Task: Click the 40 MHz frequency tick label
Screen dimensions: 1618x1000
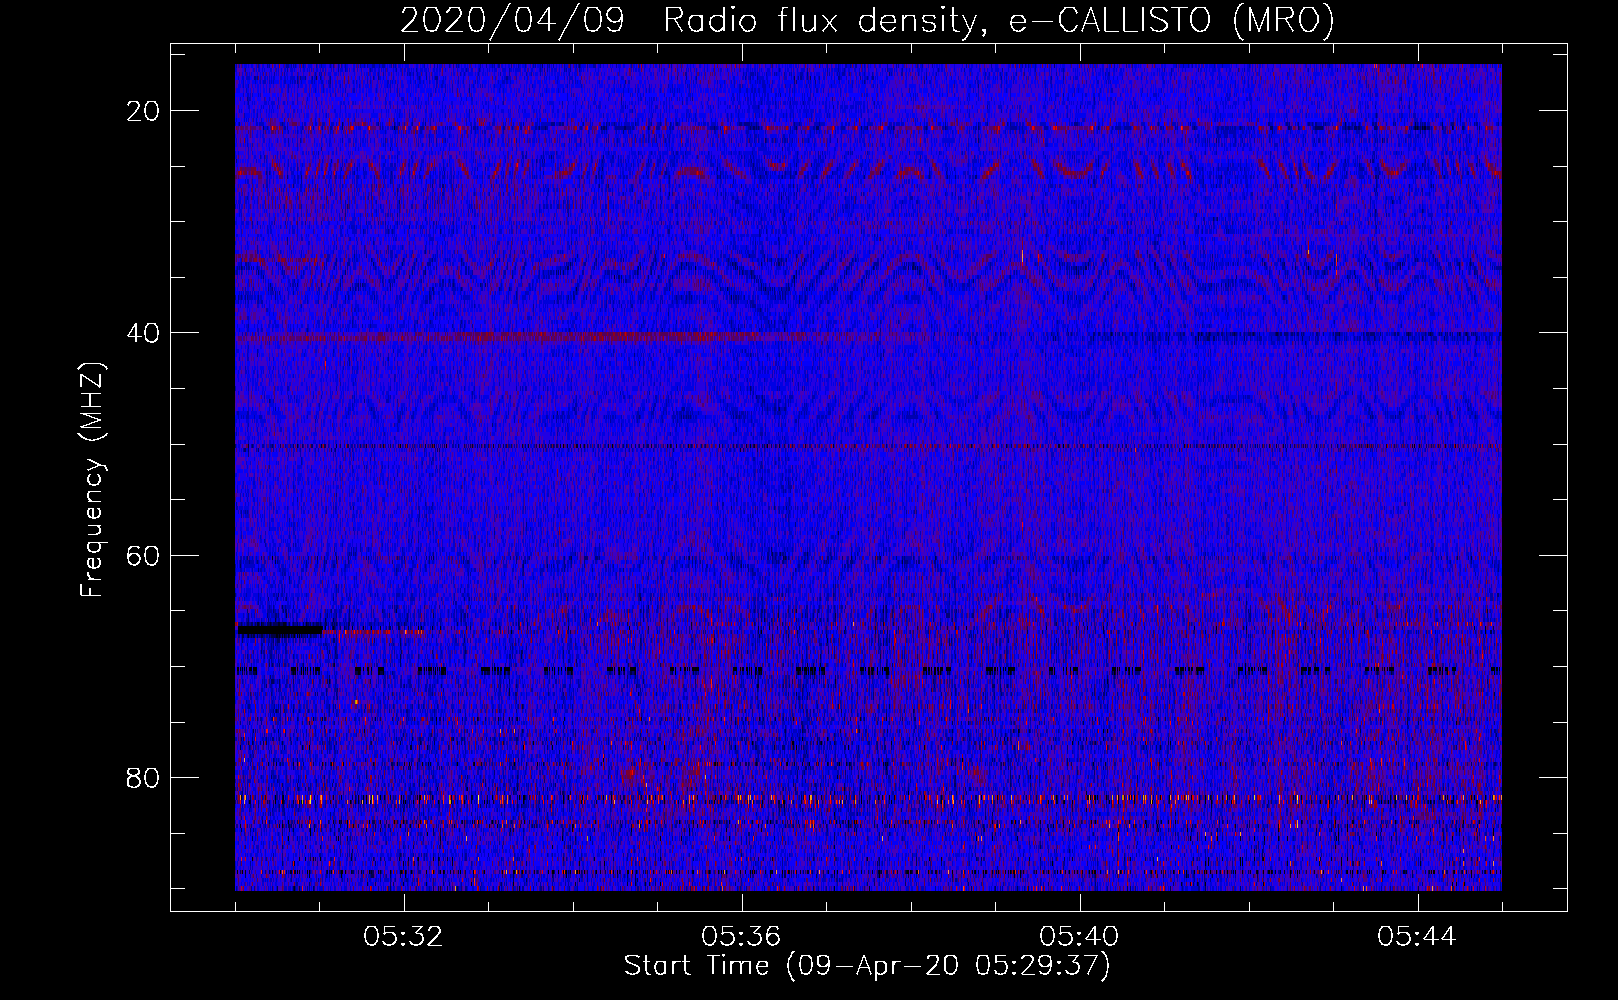Action: (144, 333)
